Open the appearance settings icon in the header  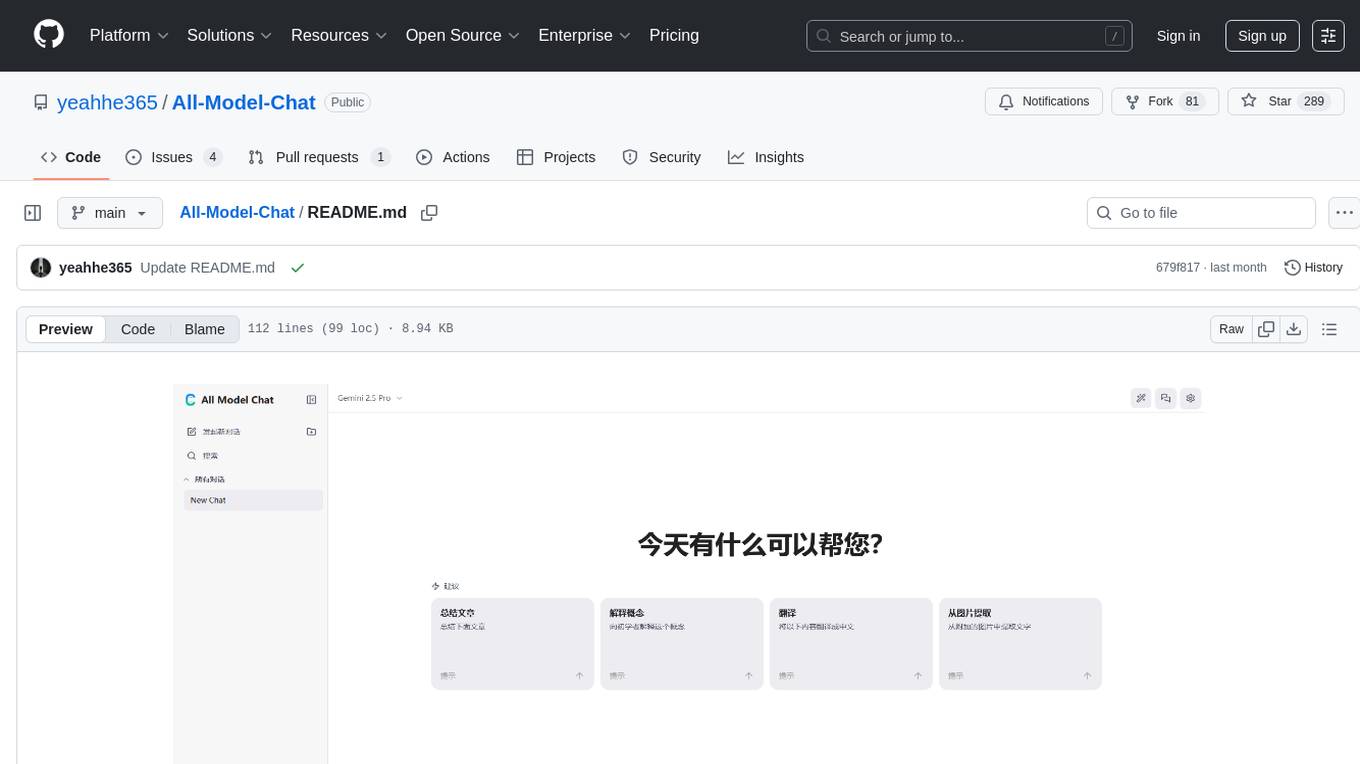(1328, 36)
